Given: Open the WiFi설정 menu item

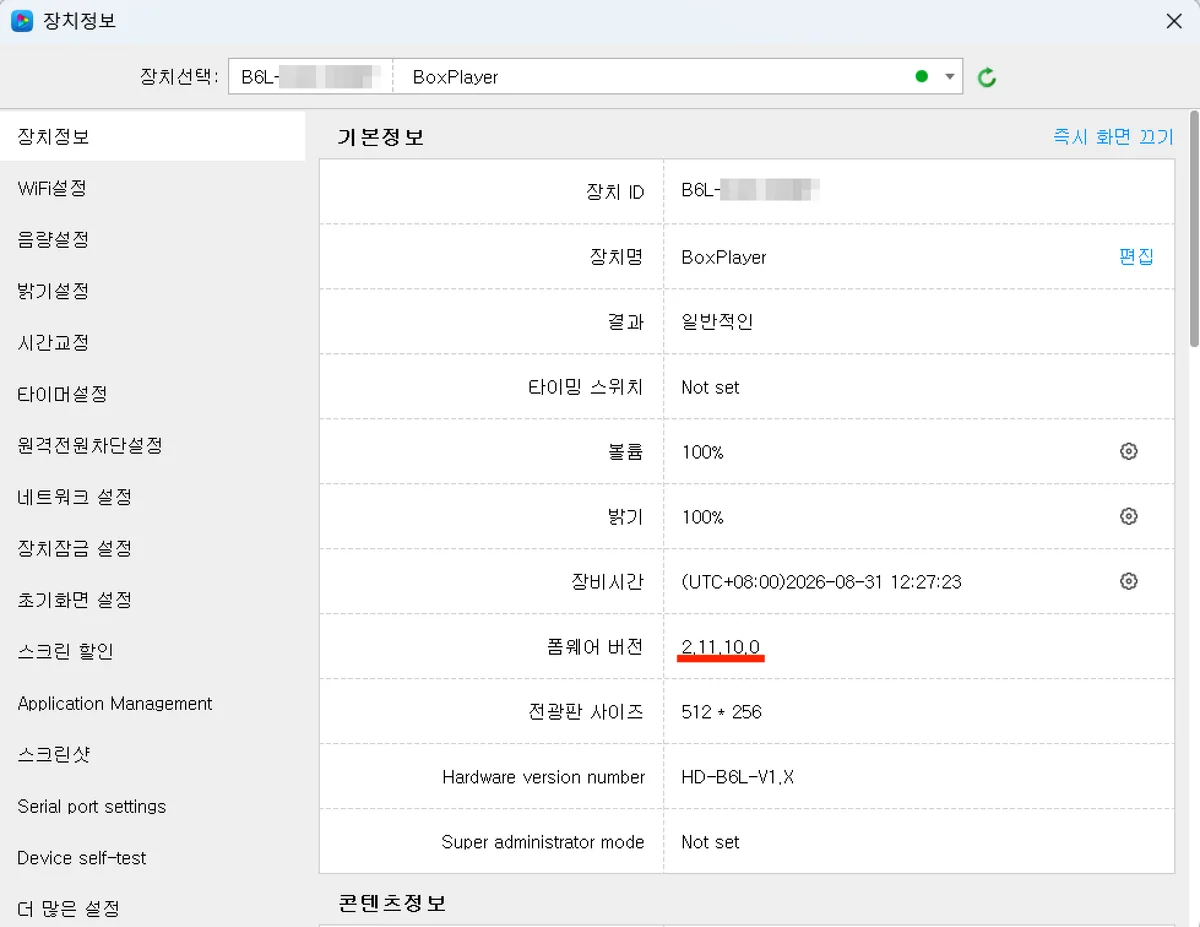Looking at the screenshot, I should (x=52, y=188).
